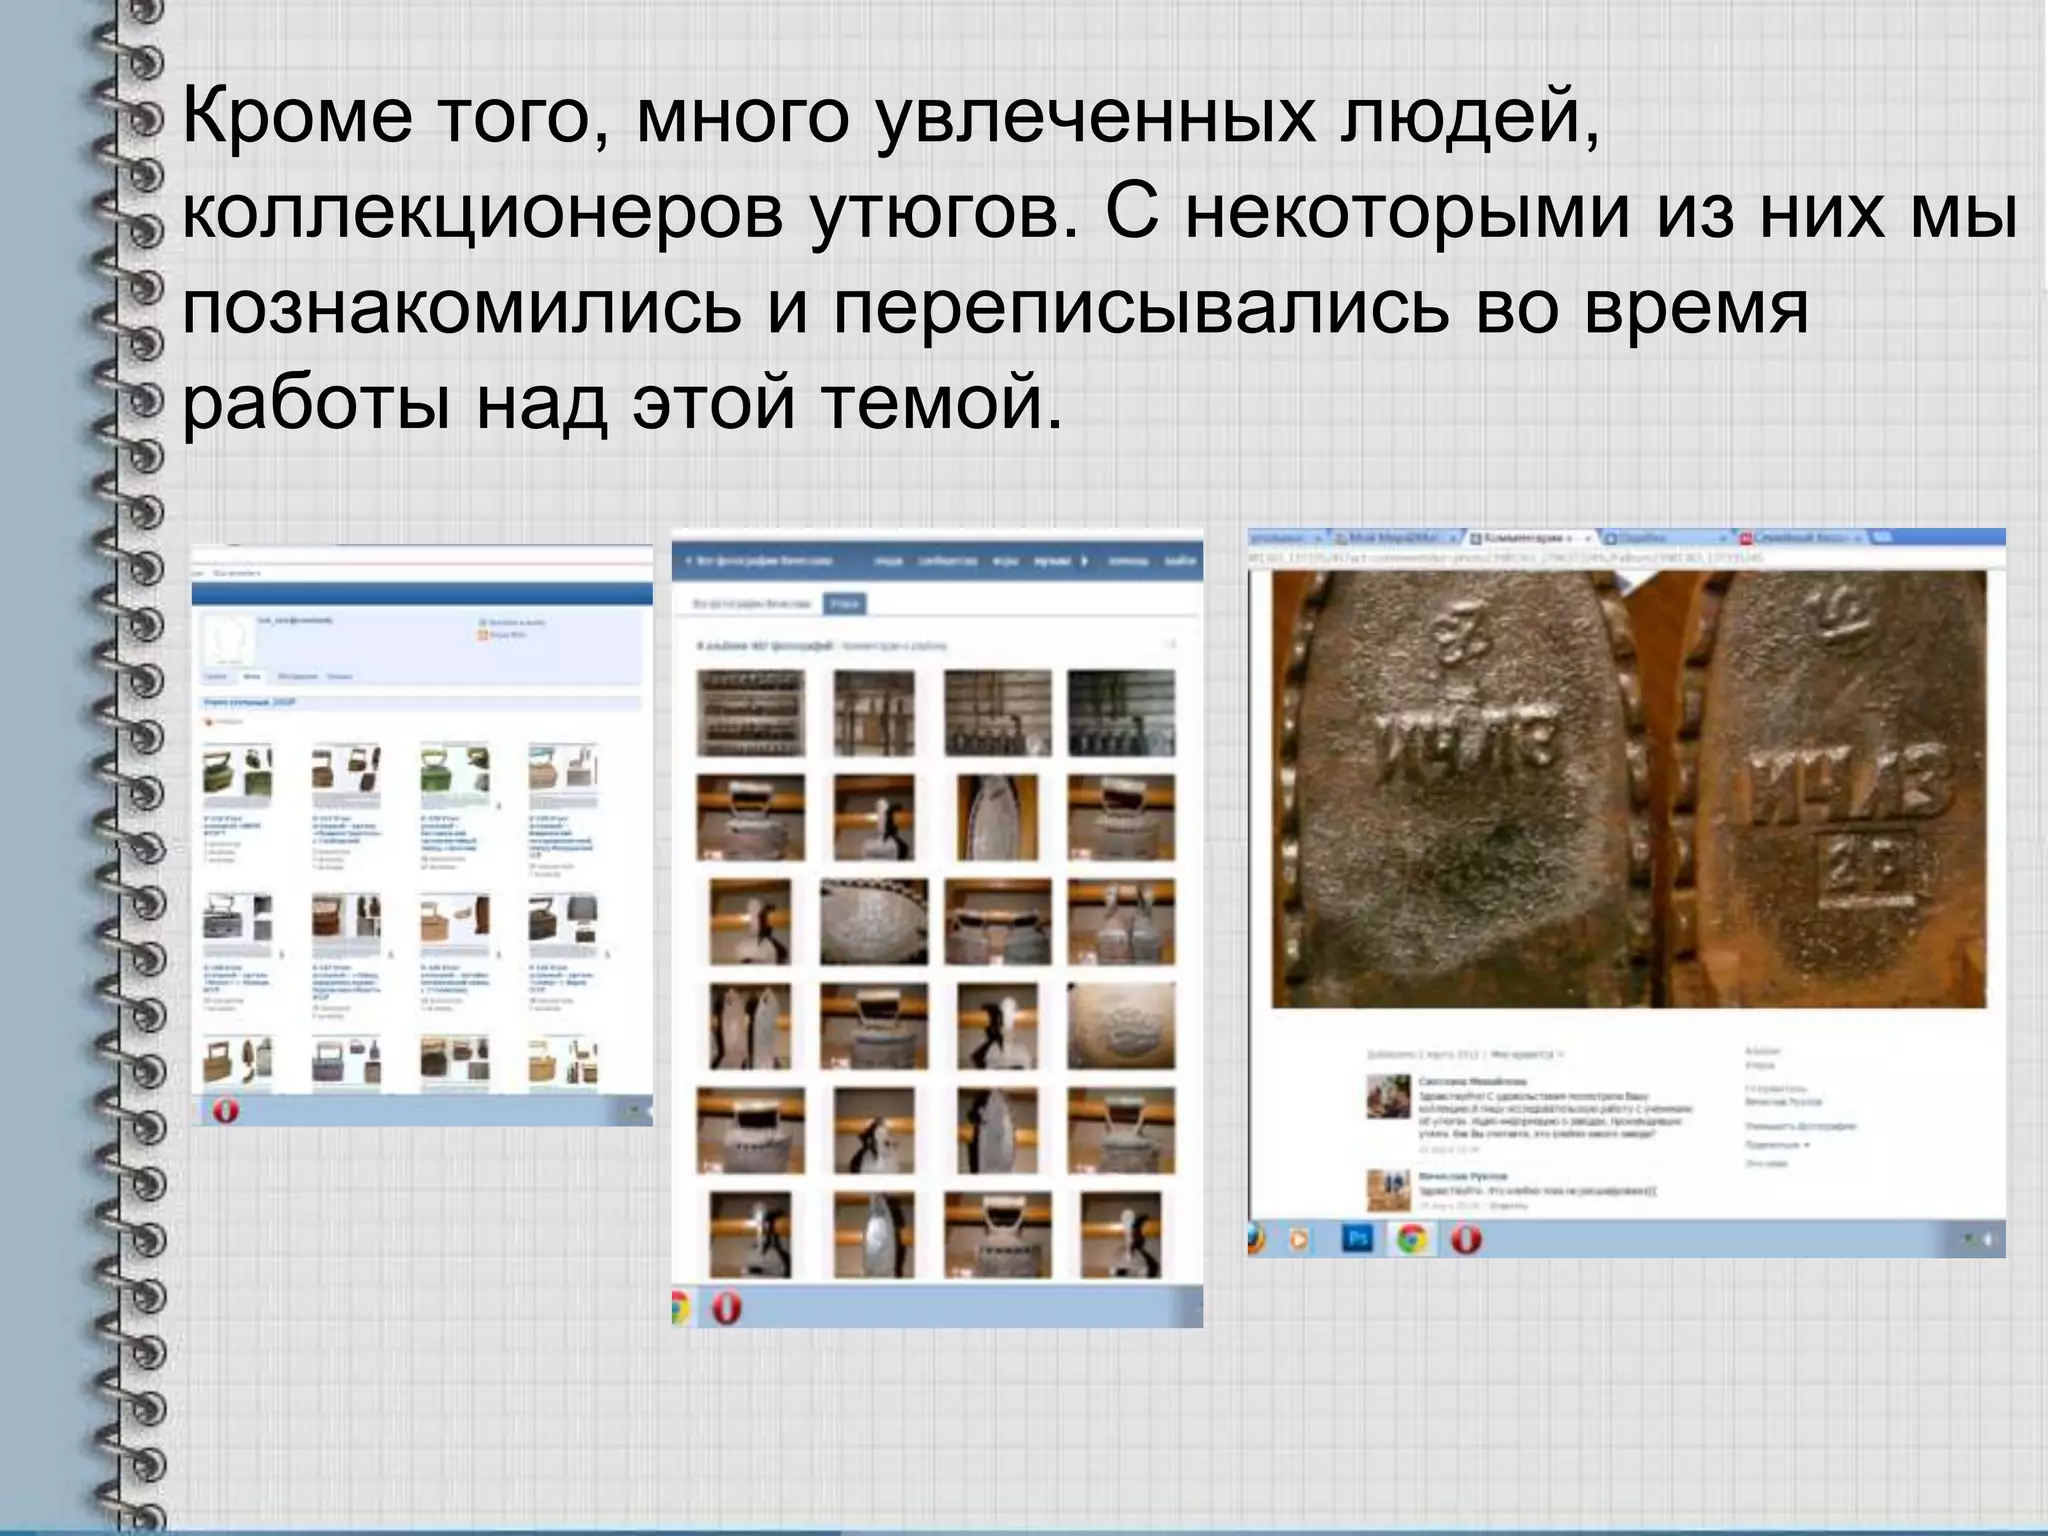The height and width of the screenshot is (1536, 2048).
Task: Click the large iron soleplates photo
Action: coord(1628,790)
